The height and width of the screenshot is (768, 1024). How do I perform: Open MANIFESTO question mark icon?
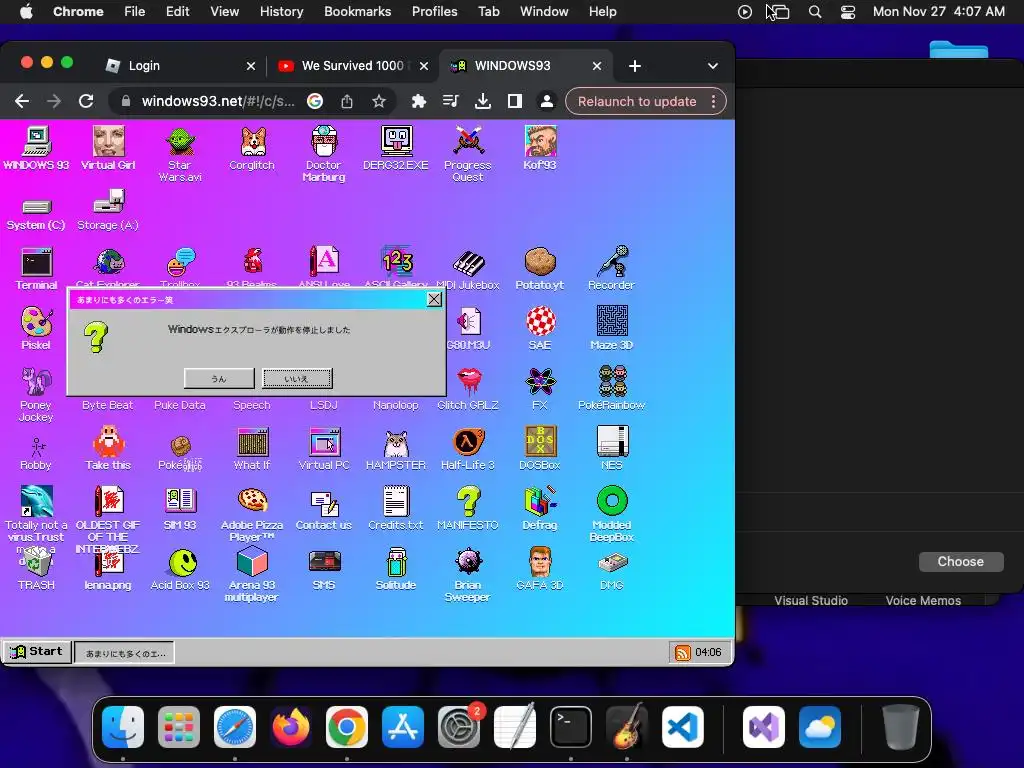[468, 508]
